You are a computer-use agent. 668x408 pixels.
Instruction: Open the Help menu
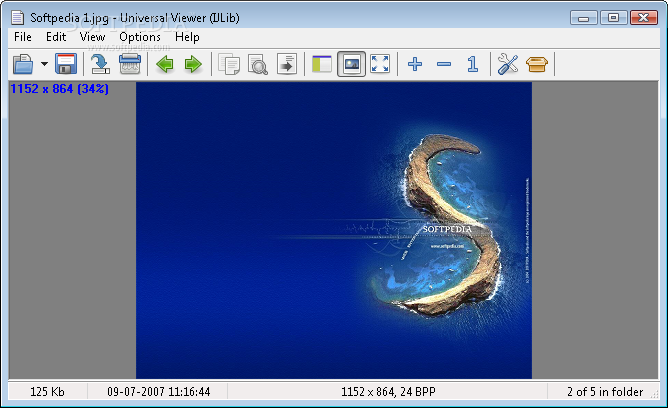pos(187,37)
